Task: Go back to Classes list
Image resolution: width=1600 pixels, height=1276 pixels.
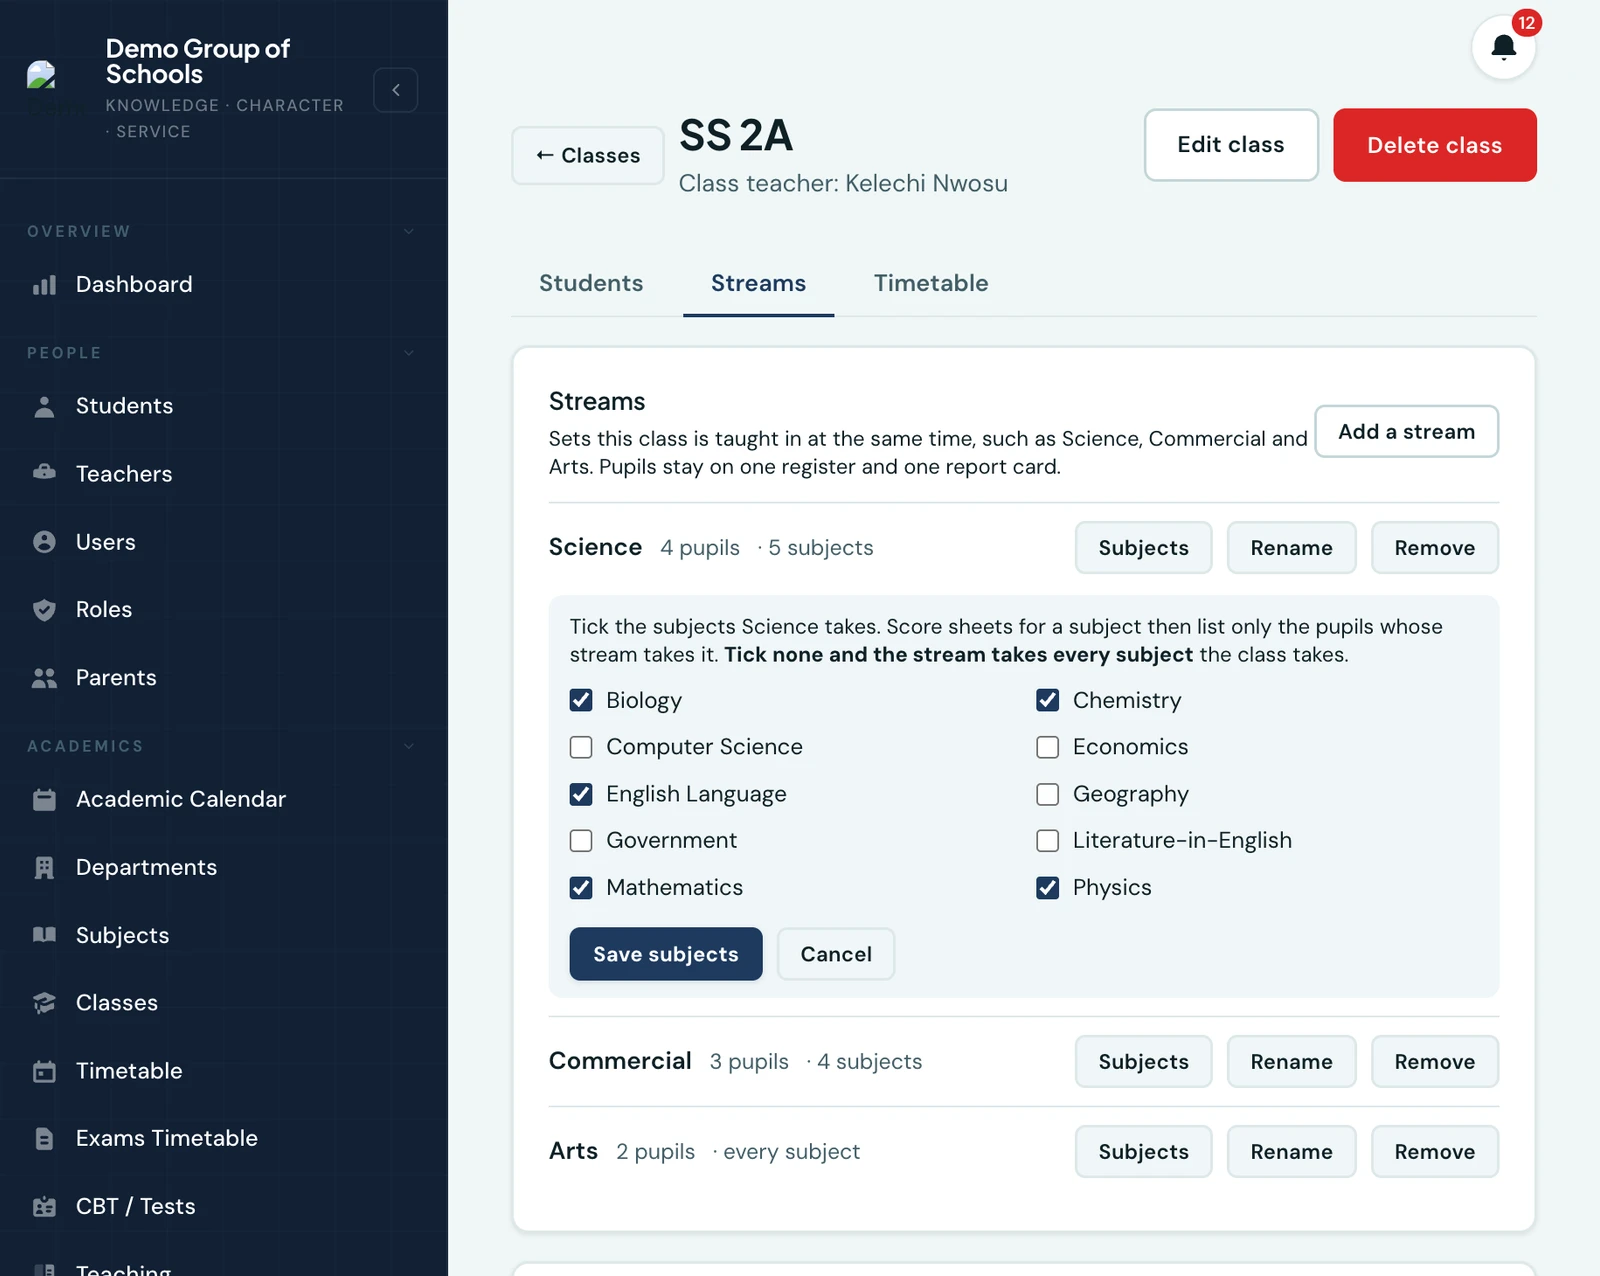Action: tap(588, 155)
